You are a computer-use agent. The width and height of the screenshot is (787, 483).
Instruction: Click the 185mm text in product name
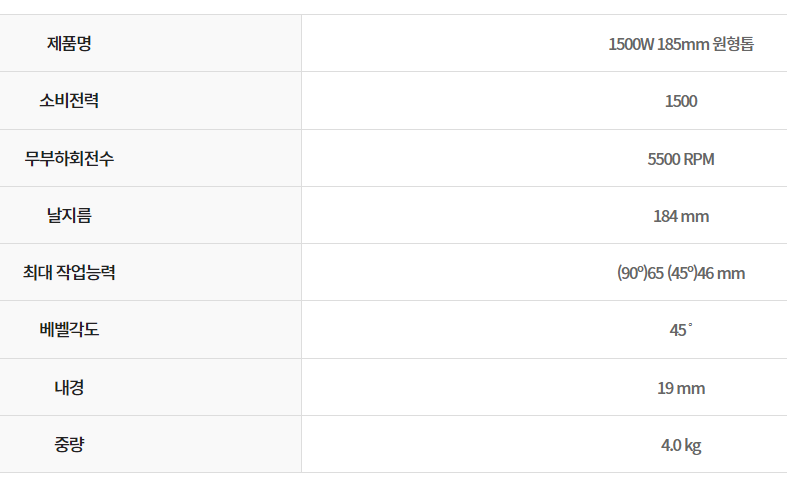[683, 44]
